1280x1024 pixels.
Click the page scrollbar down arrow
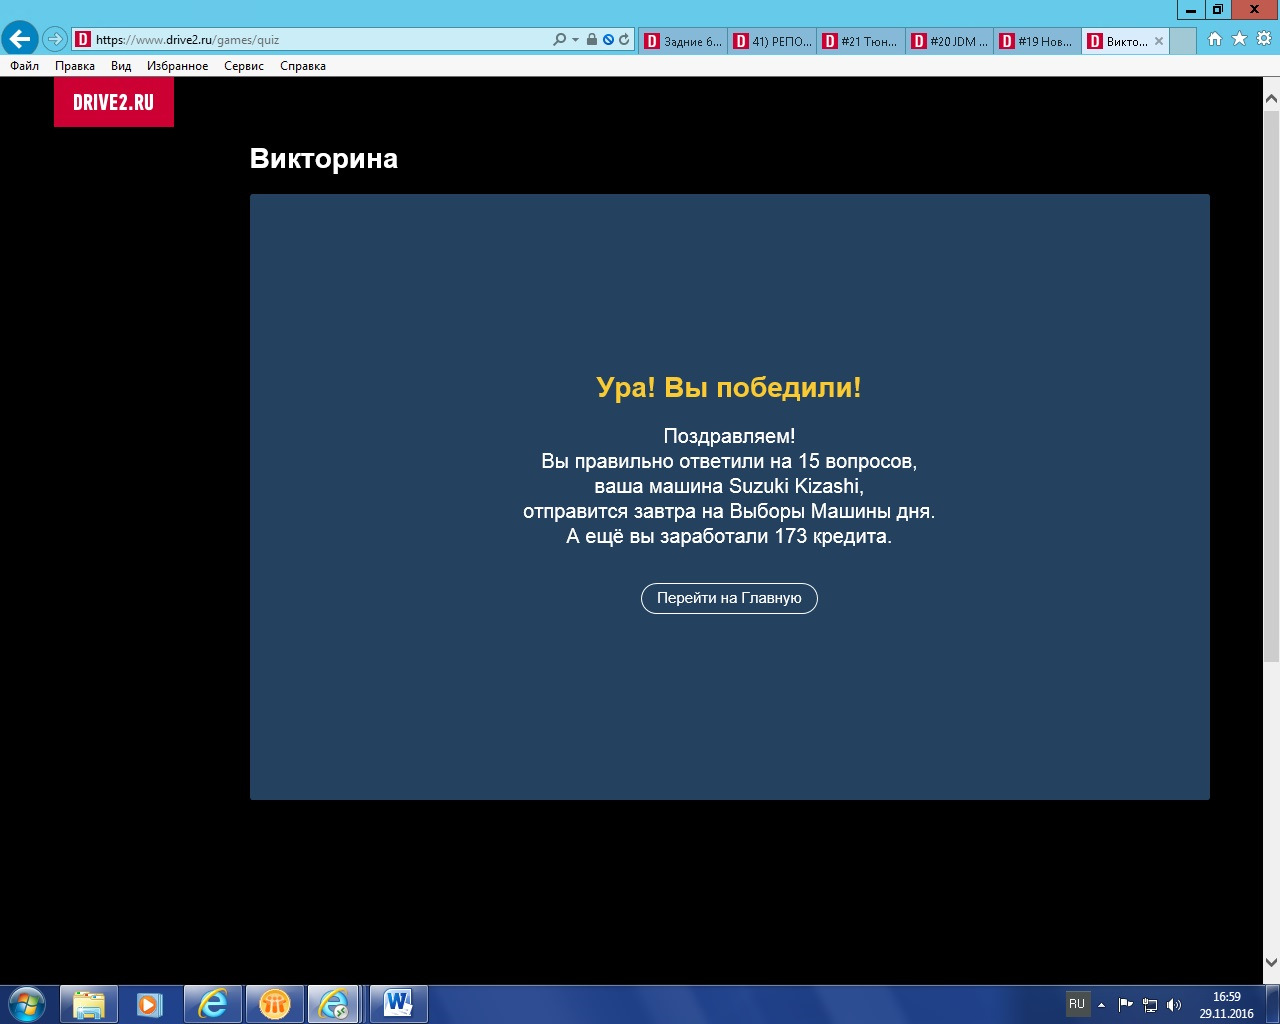coord(1271,963)
